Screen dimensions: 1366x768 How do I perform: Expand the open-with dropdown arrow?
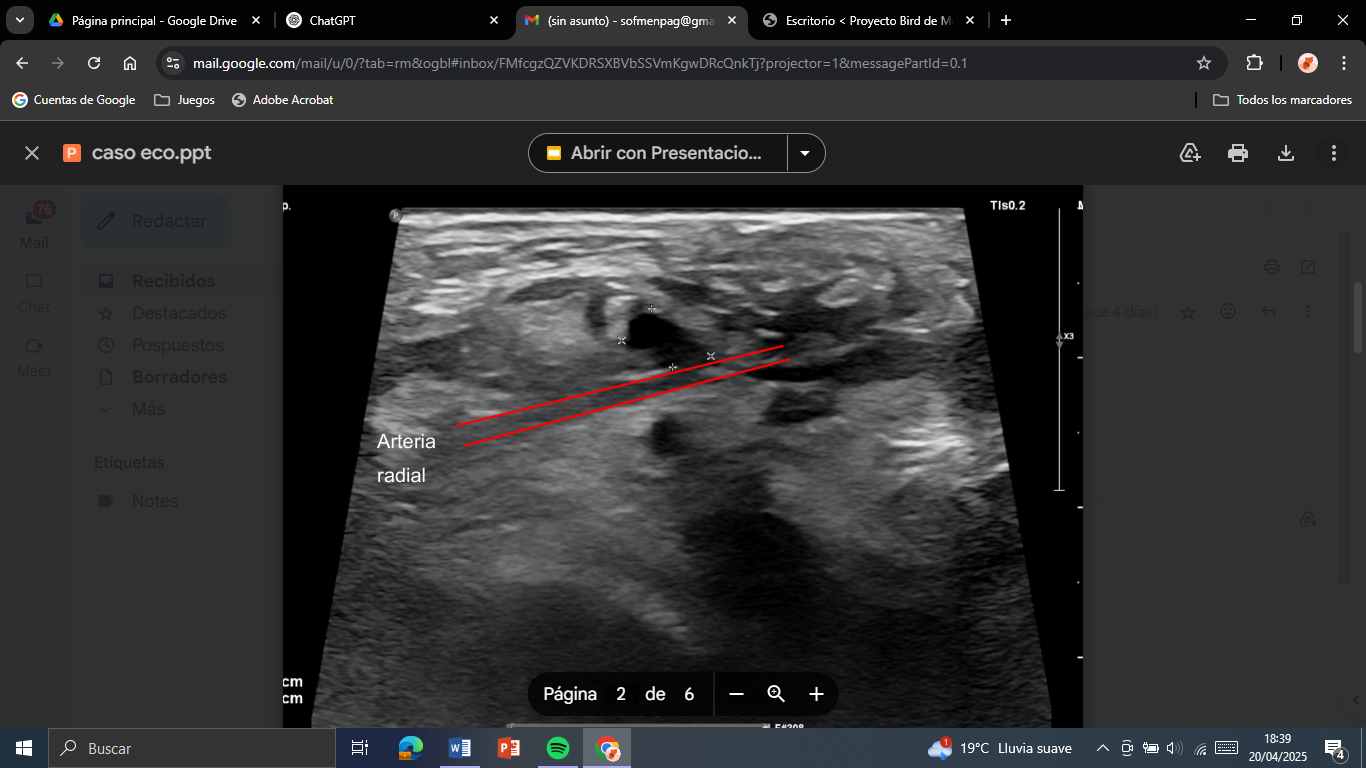click(x=806, y=153)
